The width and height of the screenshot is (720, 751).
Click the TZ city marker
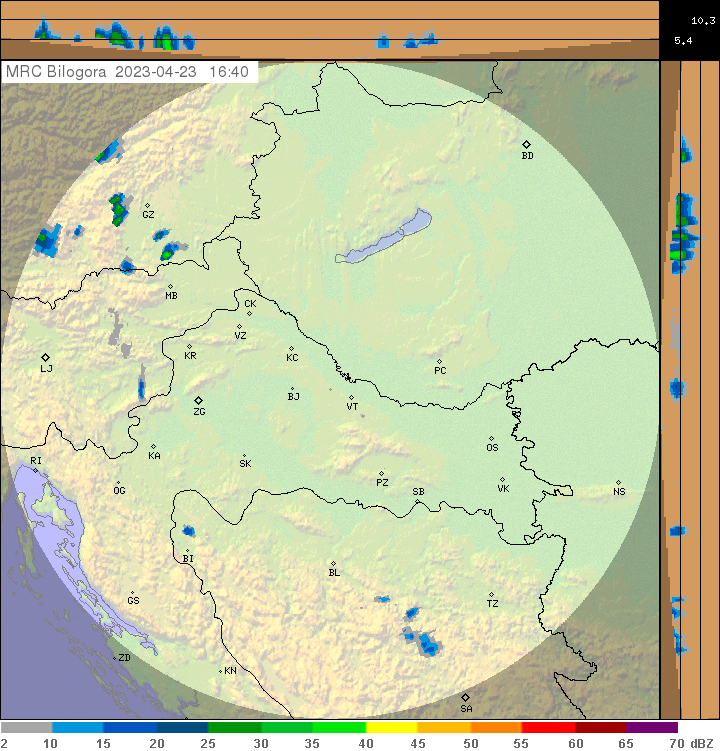[491, 595]
